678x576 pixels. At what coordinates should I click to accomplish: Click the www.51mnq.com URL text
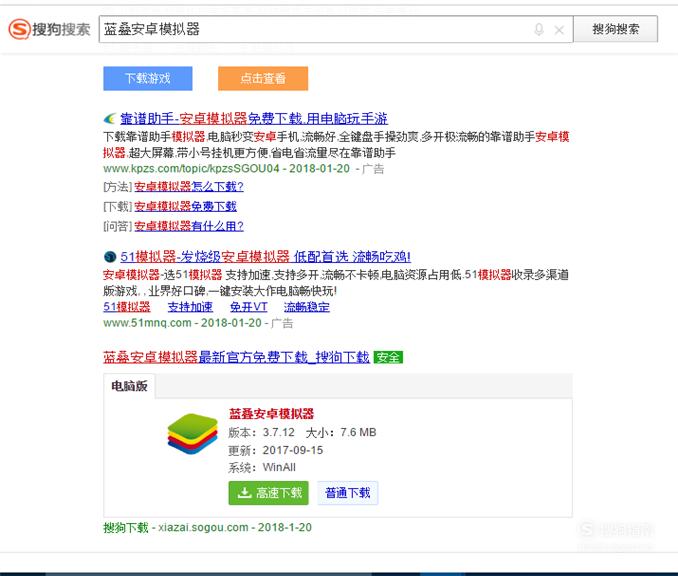[x=147, y=323]
